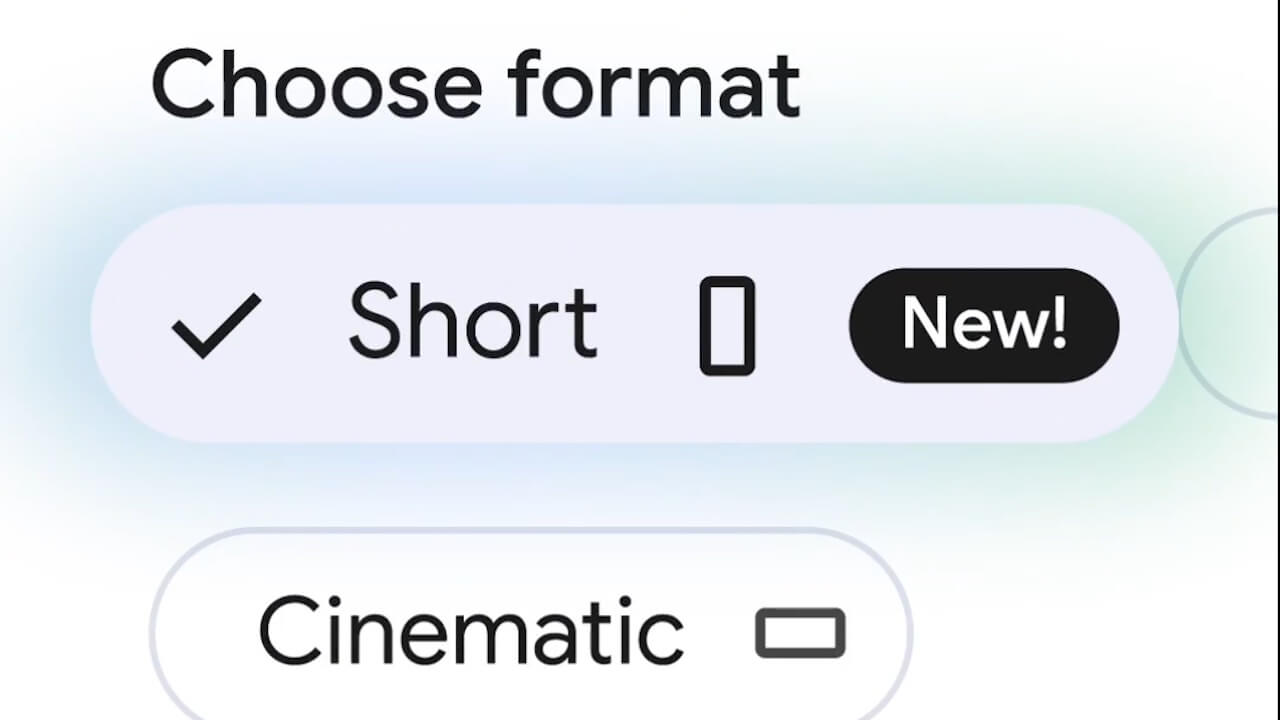Image resolution: width=1280 pixels, height=720 pixels.
Task: Select the Short format chip
Action: (x=634, y=324)
